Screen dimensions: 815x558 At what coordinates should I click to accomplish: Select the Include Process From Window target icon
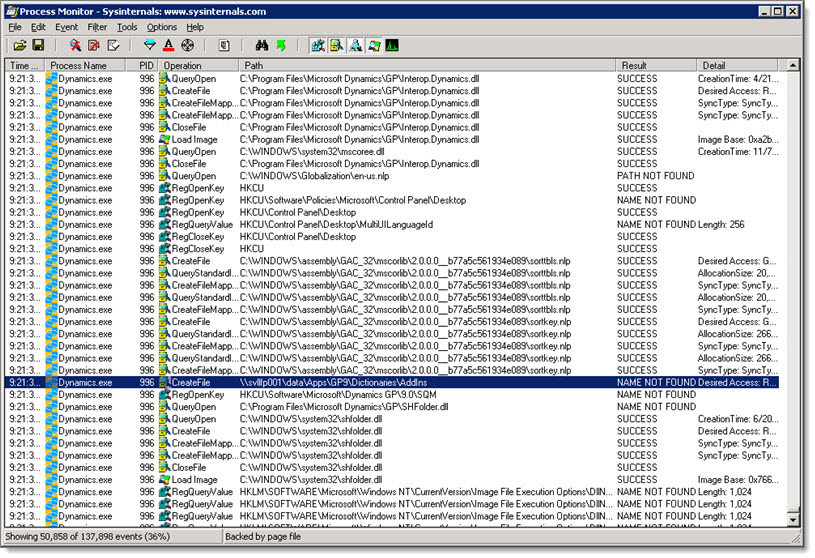coord(188,46)
